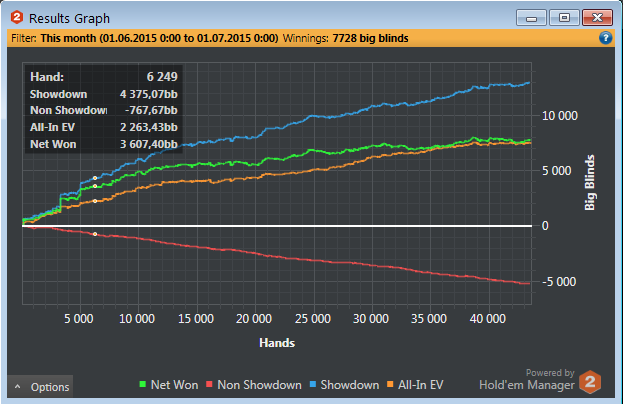The image size is (623, 404).
Task: Click the All-In EV legend label
Action: (x=421, y=385)
